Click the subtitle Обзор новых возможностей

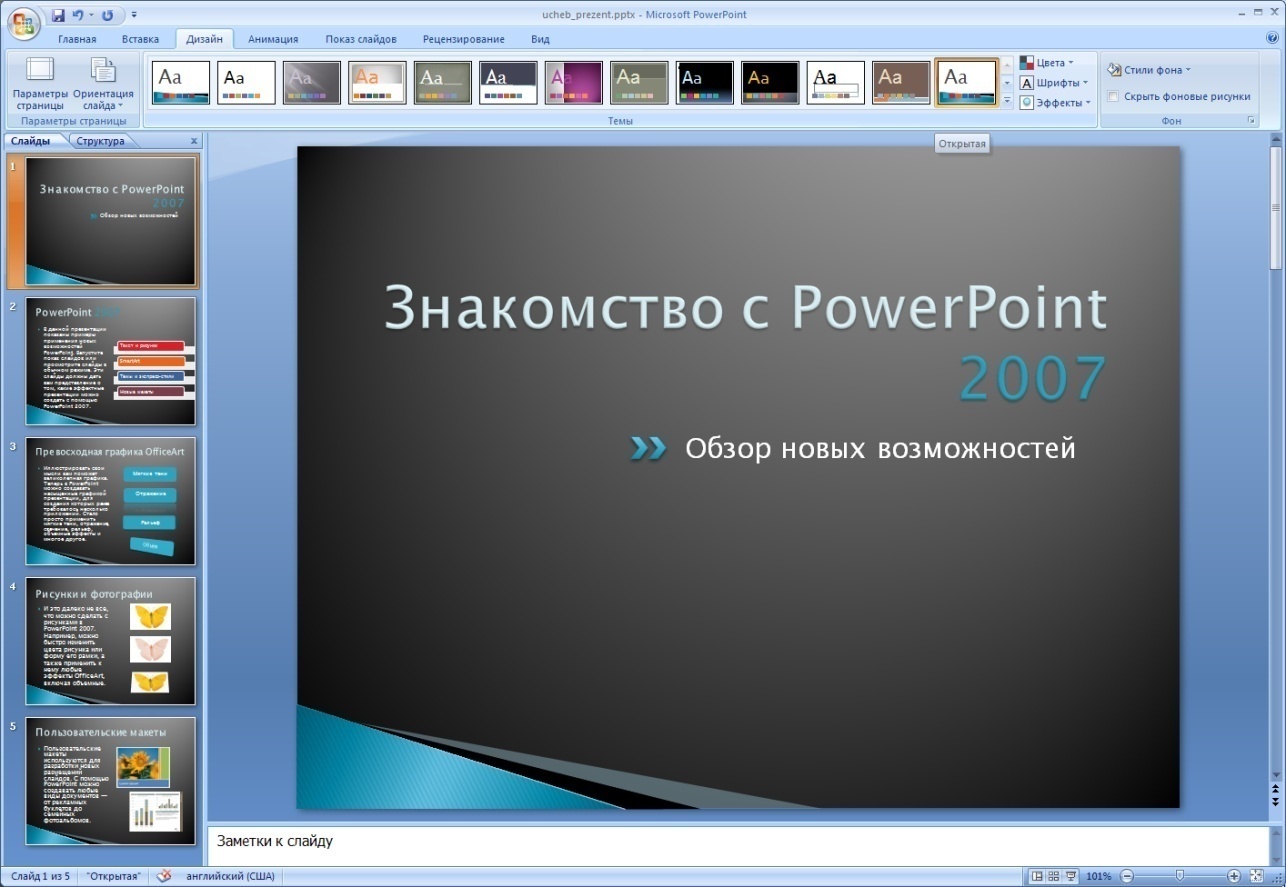[880, 448]
